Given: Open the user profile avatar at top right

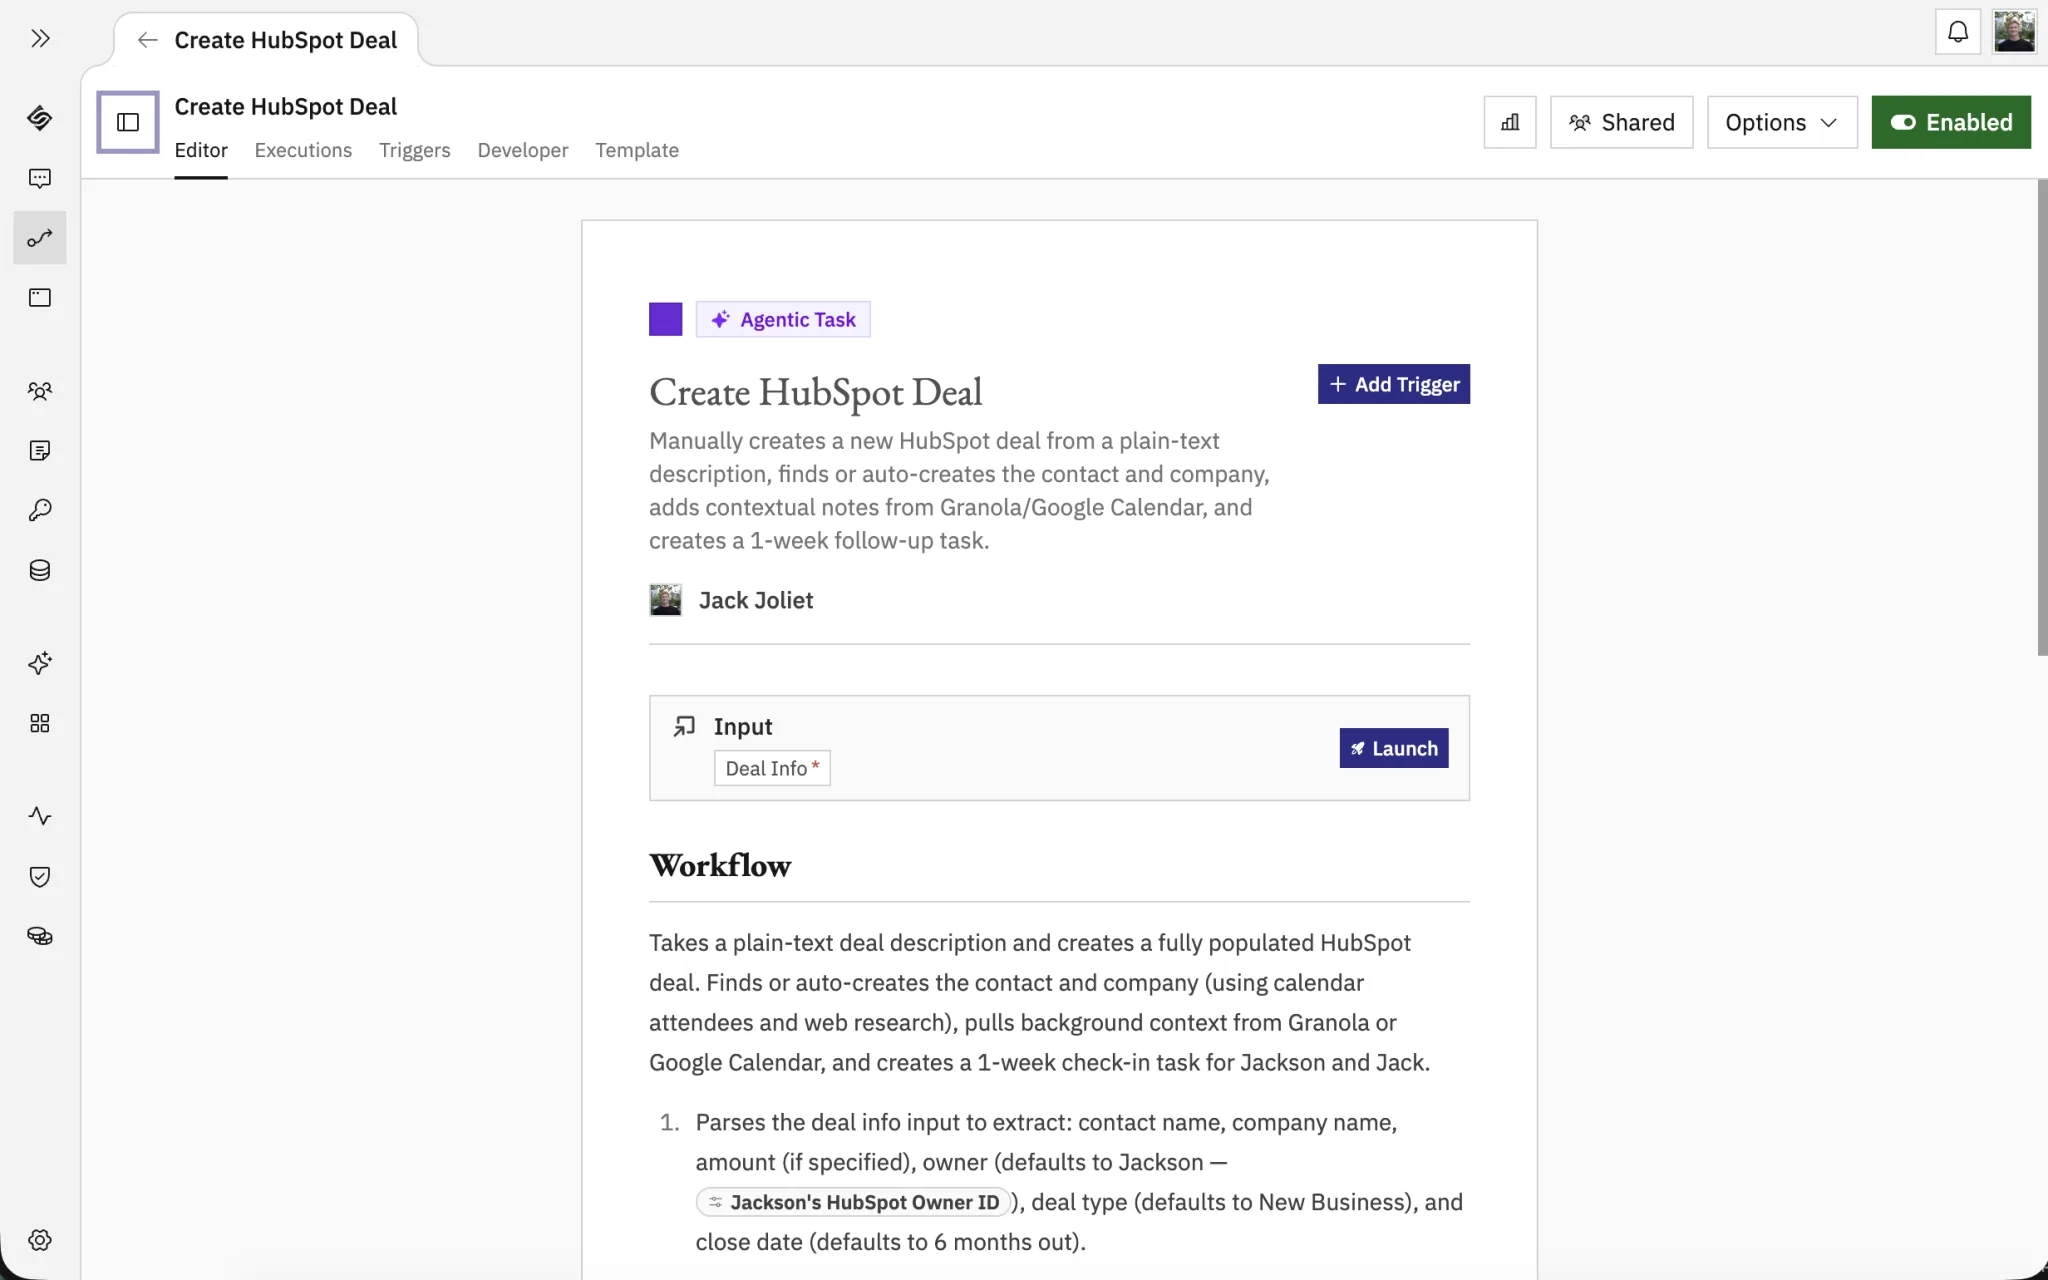Looking at the screenshot, I should [x=2014, y=32].
